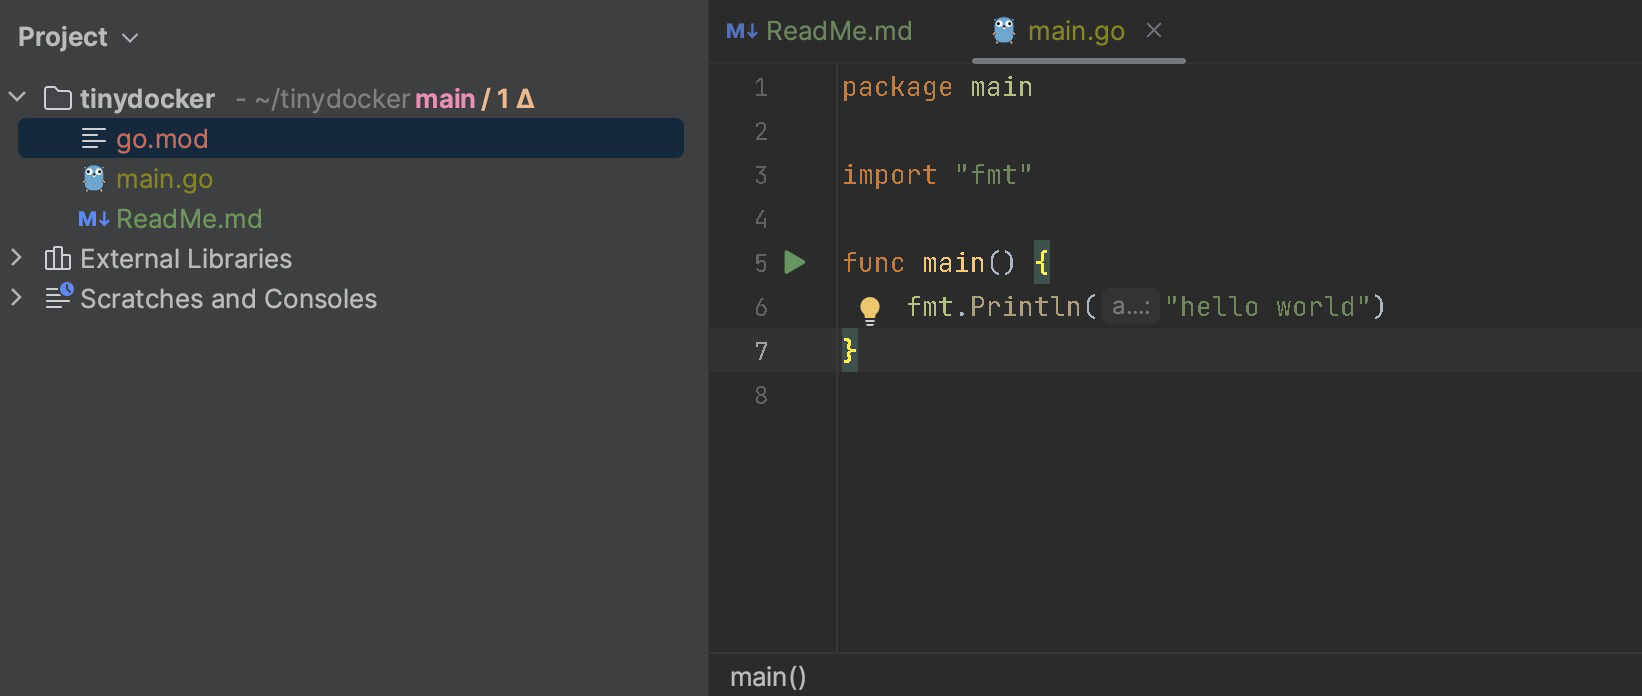
Task: Click the go.mod file icon
Action: coord(94,139)
